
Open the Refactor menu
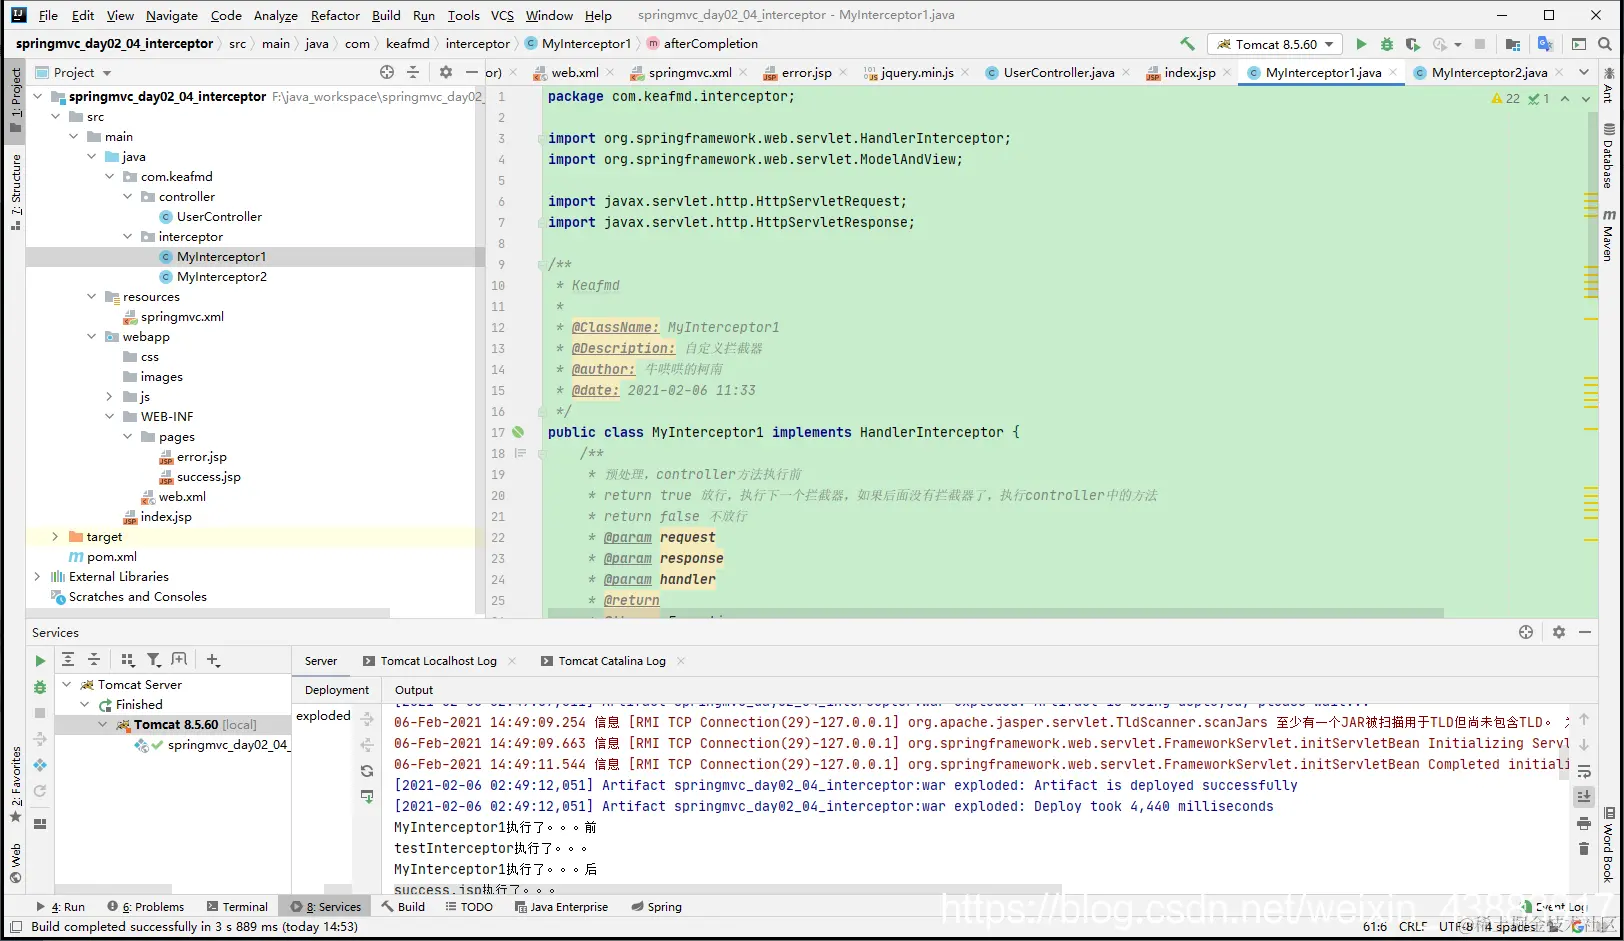coord(335,15)
